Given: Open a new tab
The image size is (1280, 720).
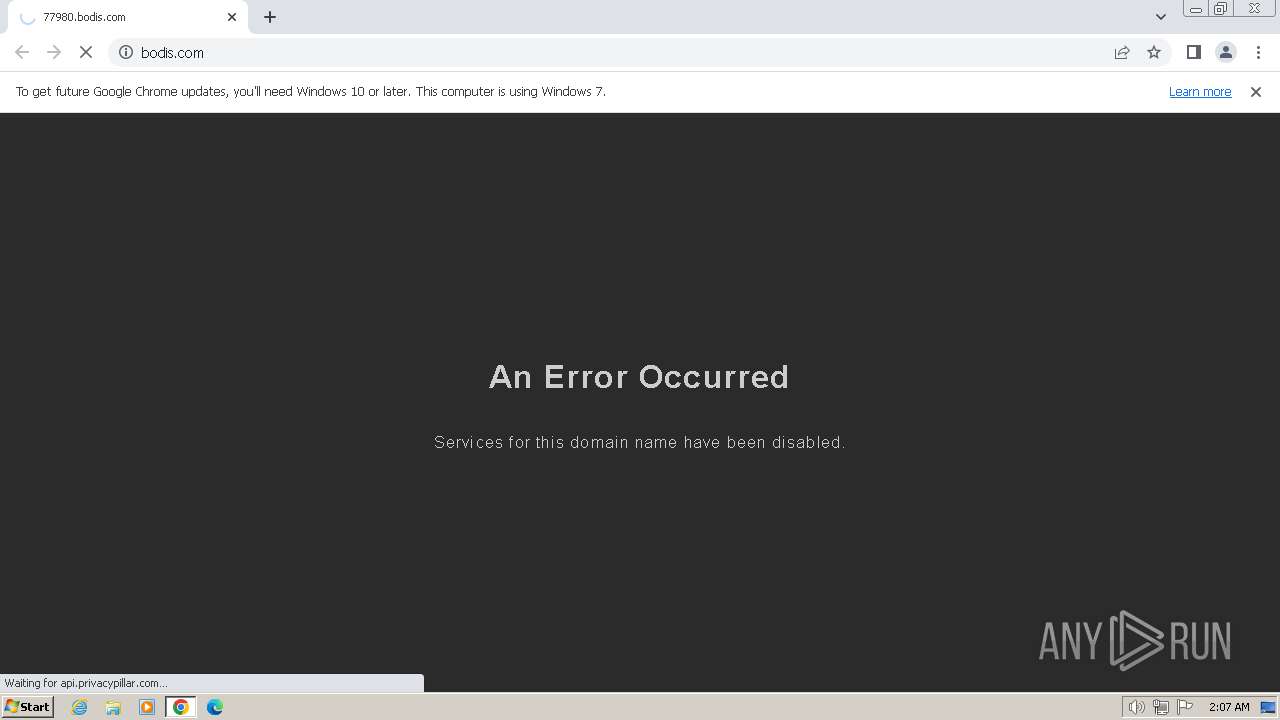Looking at the screenshot, I should tap(270, 17).
